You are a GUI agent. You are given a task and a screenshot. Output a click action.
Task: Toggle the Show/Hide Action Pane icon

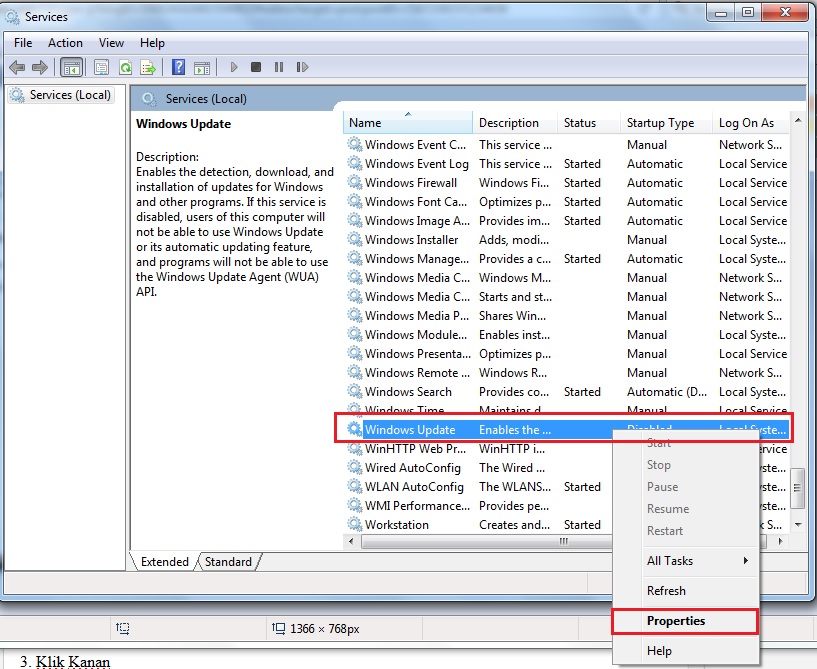(202, 67)
